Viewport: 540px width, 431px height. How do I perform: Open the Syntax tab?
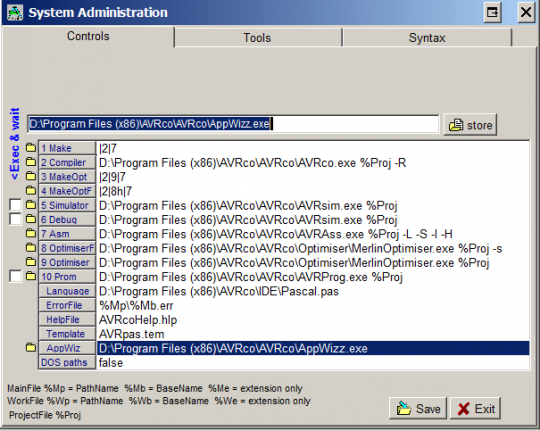(427, 38)
